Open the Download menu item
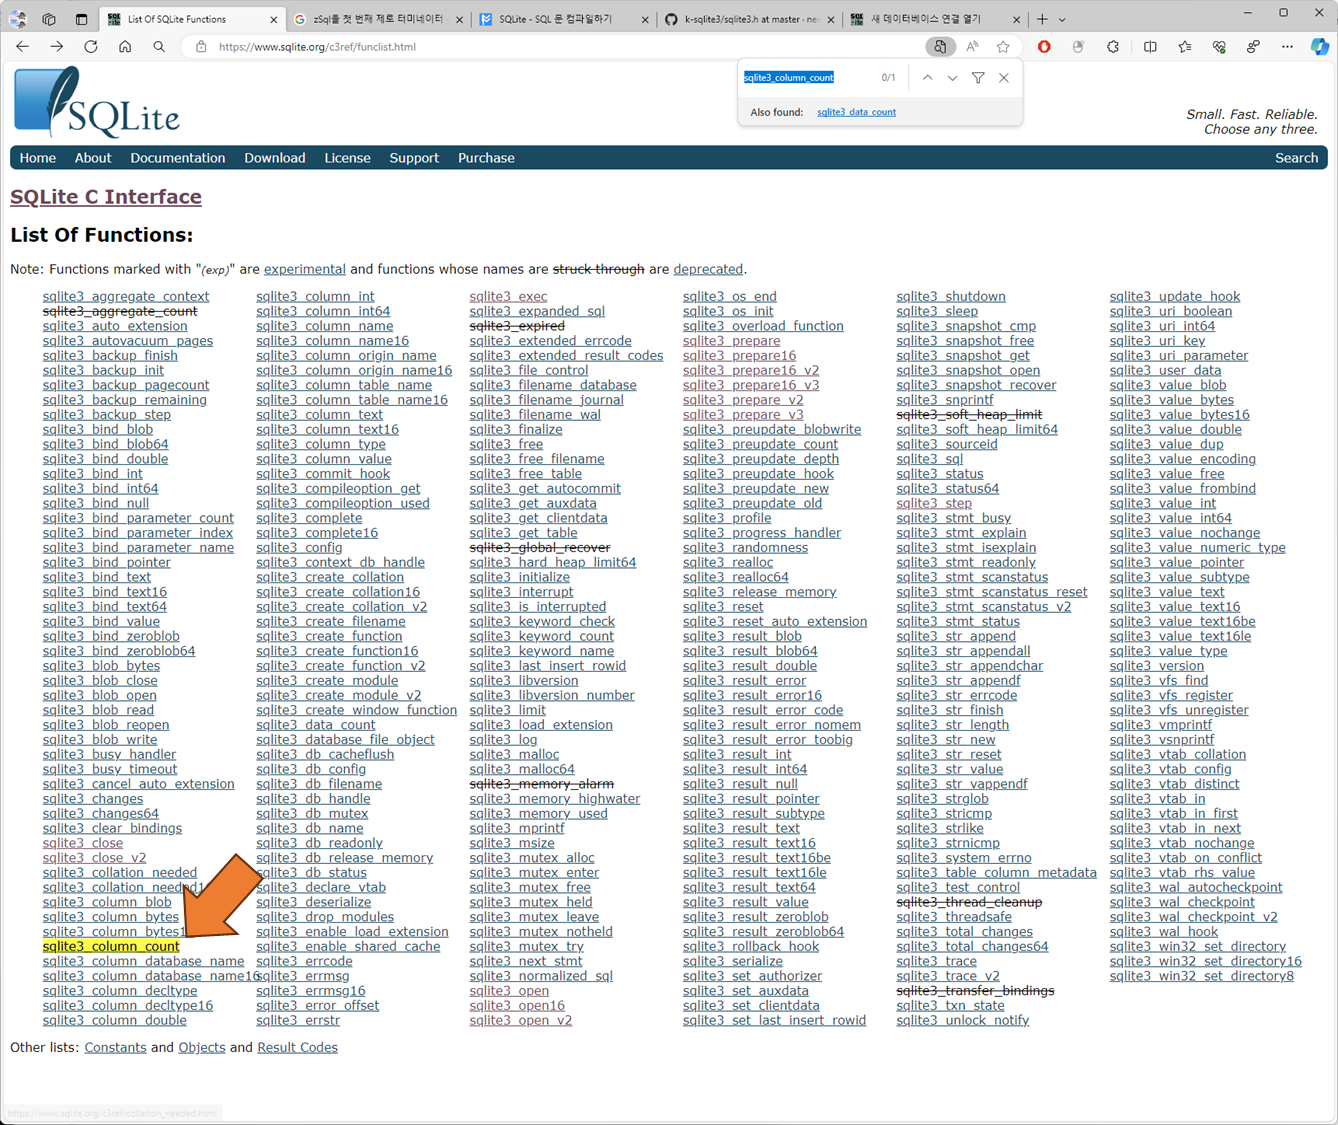The image size is (1338, 1125). click(x=275, y=158)
